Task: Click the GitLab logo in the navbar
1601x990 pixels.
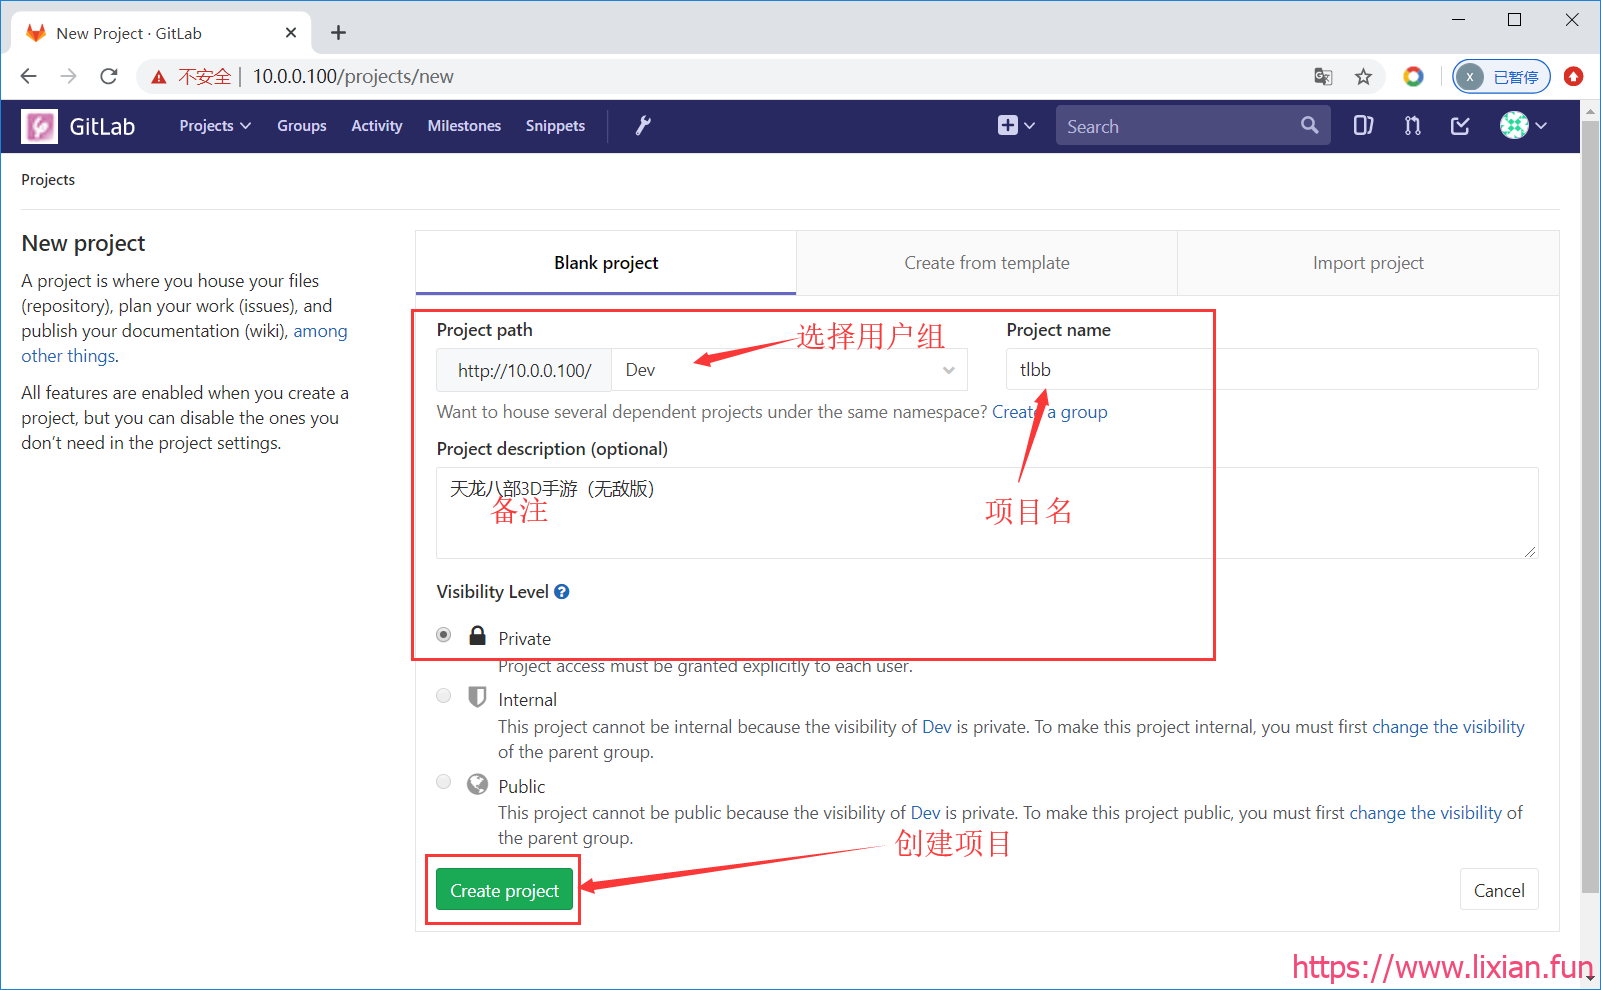Action: (40, 126)
